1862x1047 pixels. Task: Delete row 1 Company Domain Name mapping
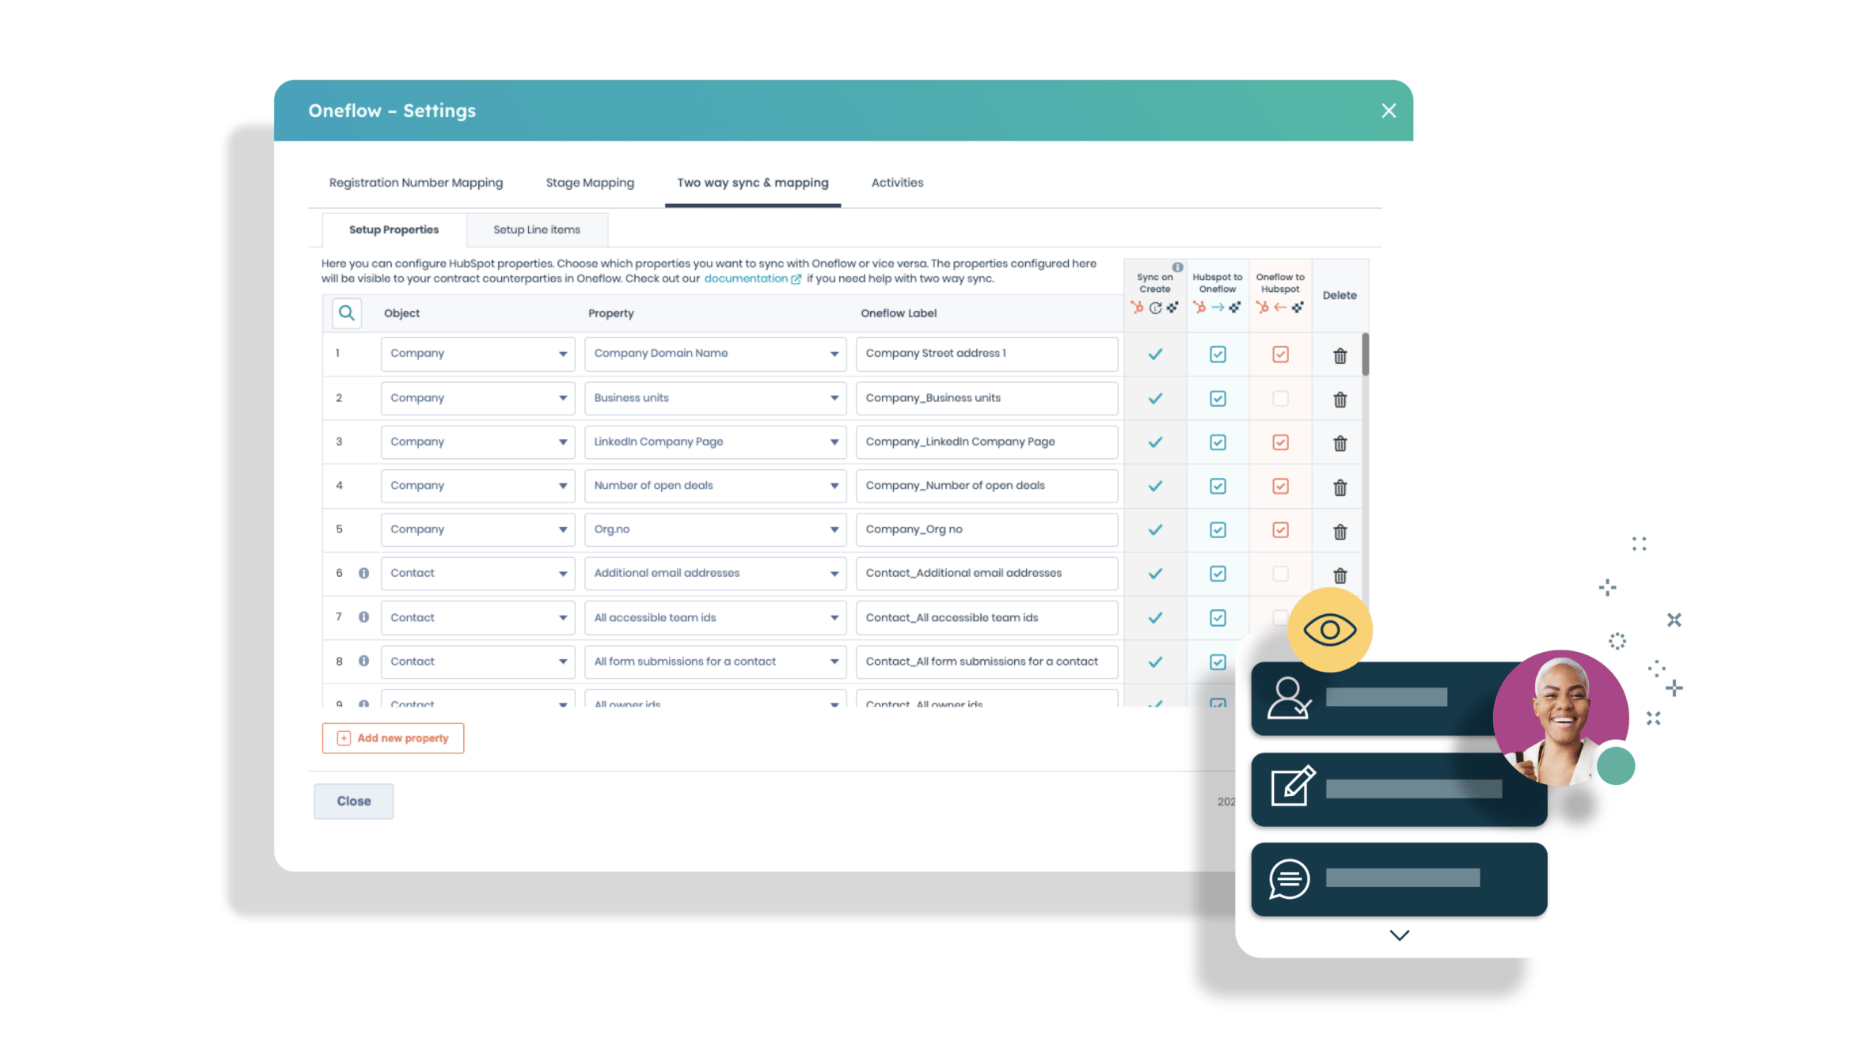click(1340, 355)
